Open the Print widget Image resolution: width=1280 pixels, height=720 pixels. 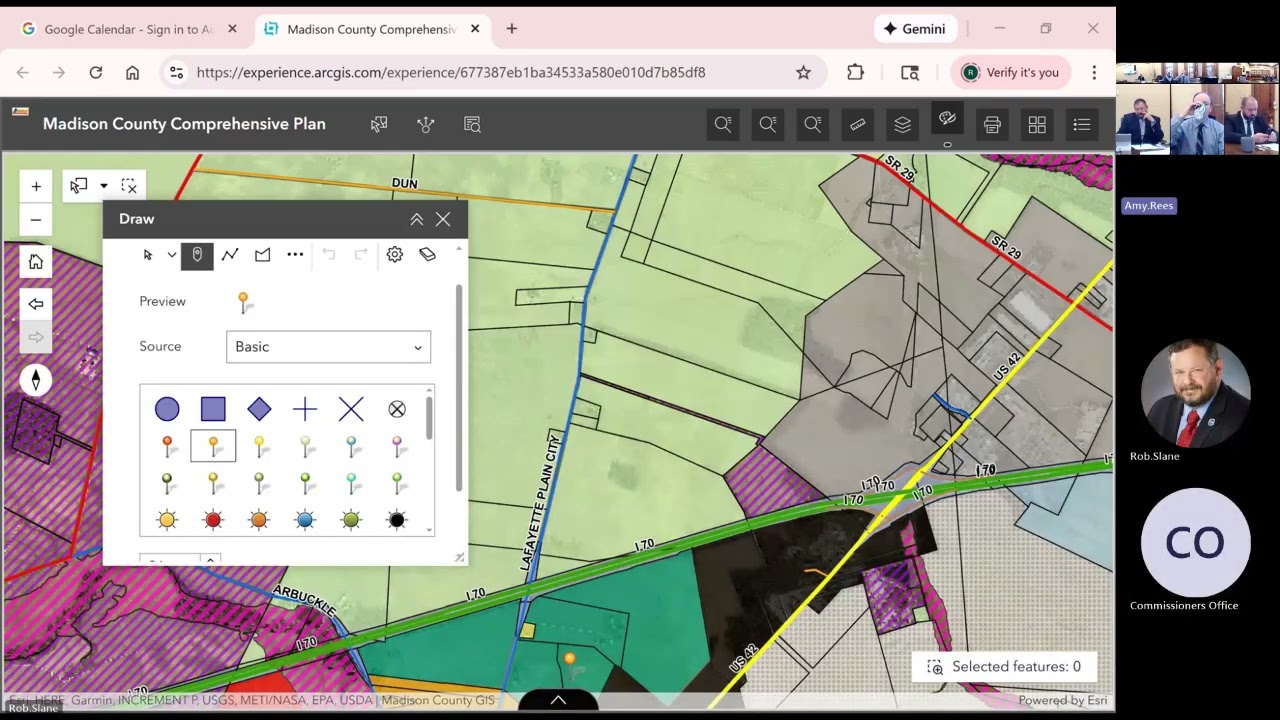(992, 125)
